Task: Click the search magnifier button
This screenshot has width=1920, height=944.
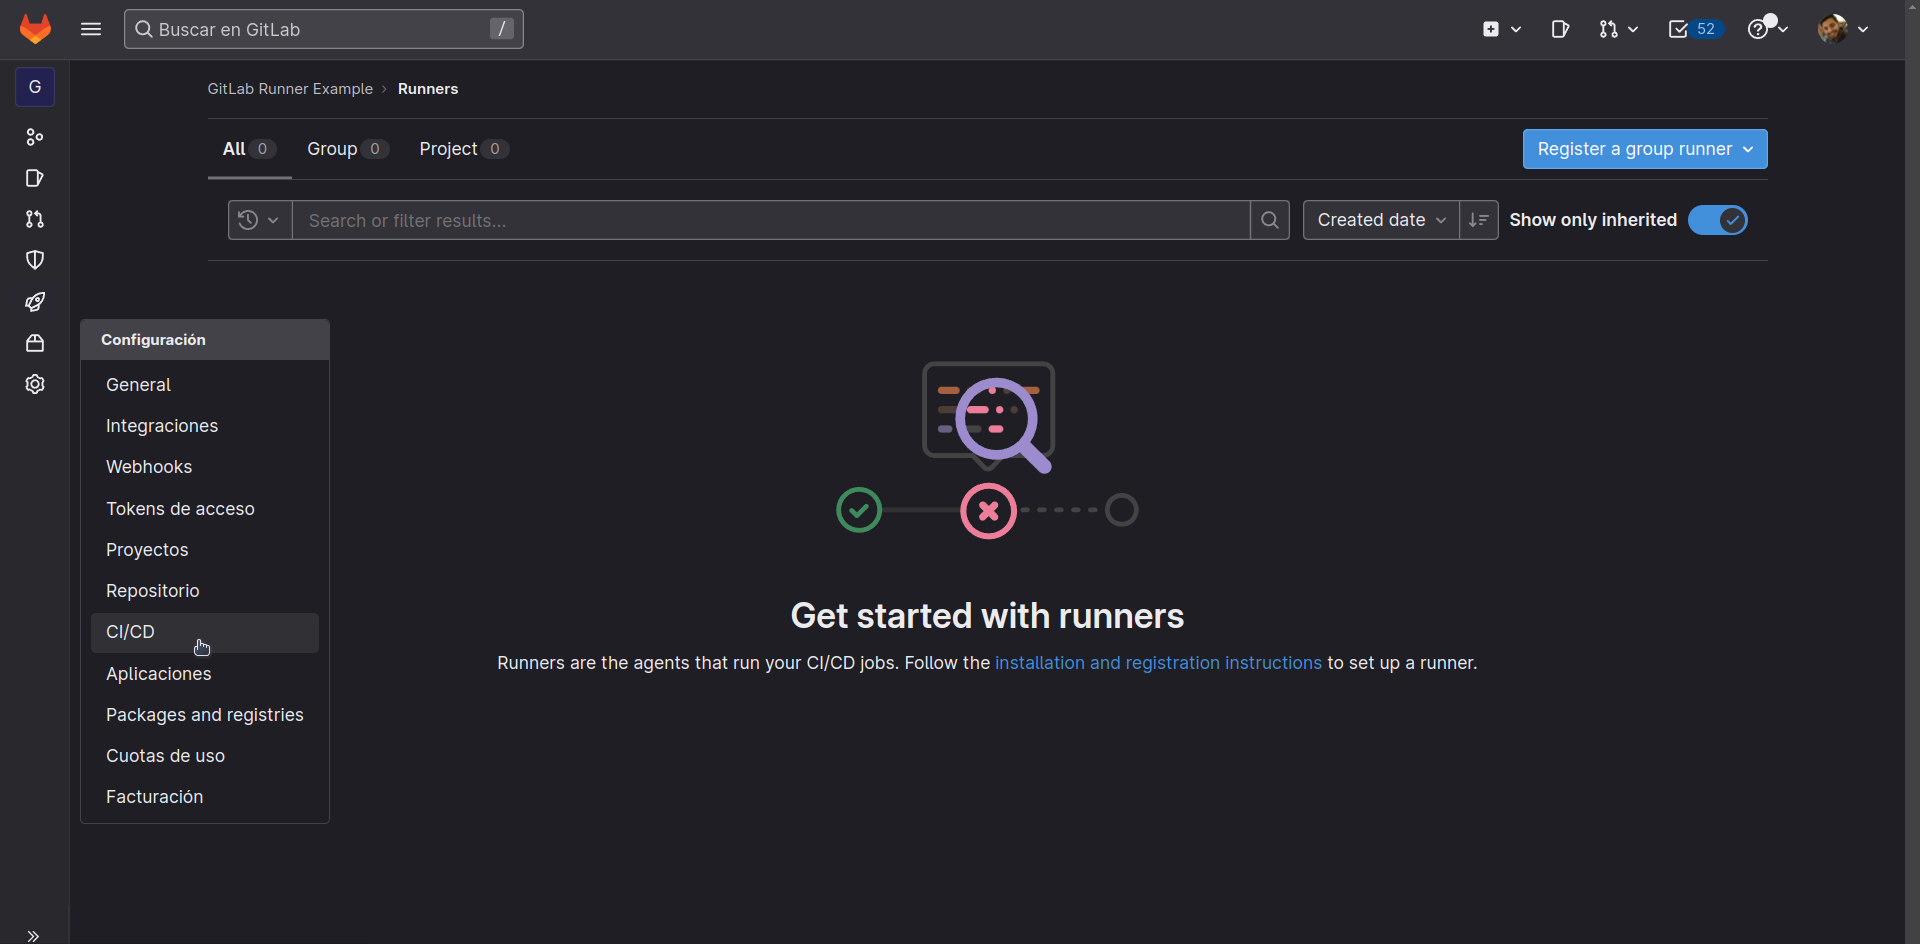Action: 1270,220
